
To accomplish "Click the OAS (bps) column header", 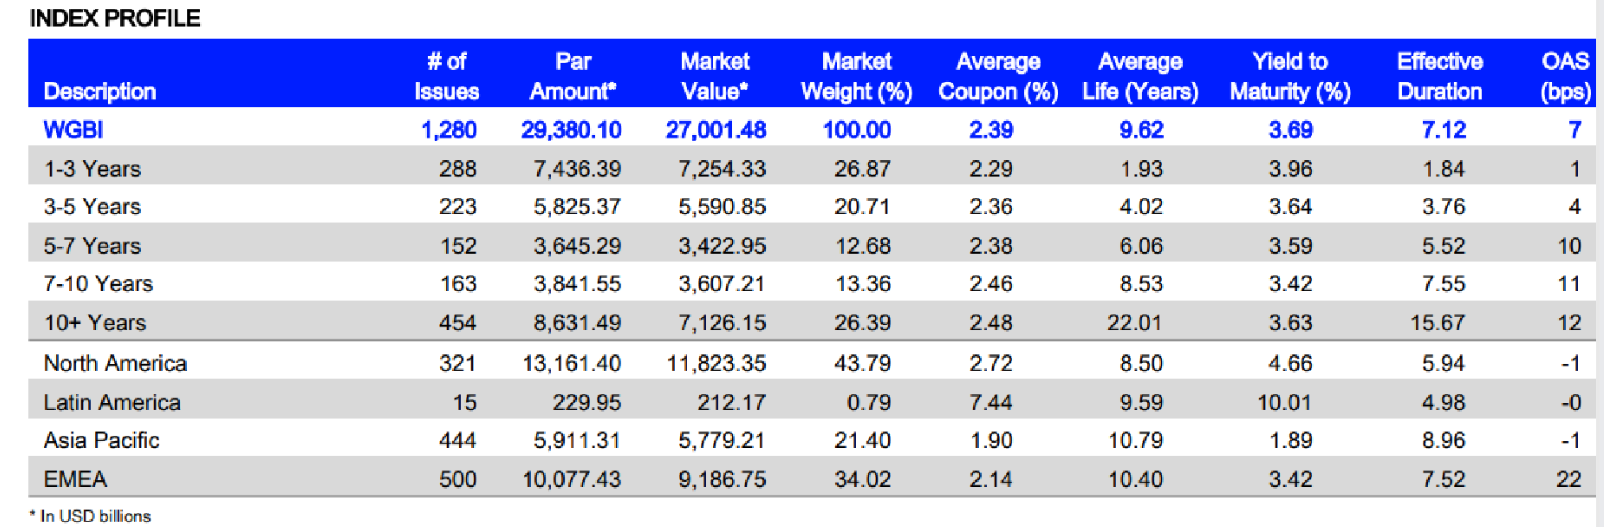I will (x=1565, y=76).
